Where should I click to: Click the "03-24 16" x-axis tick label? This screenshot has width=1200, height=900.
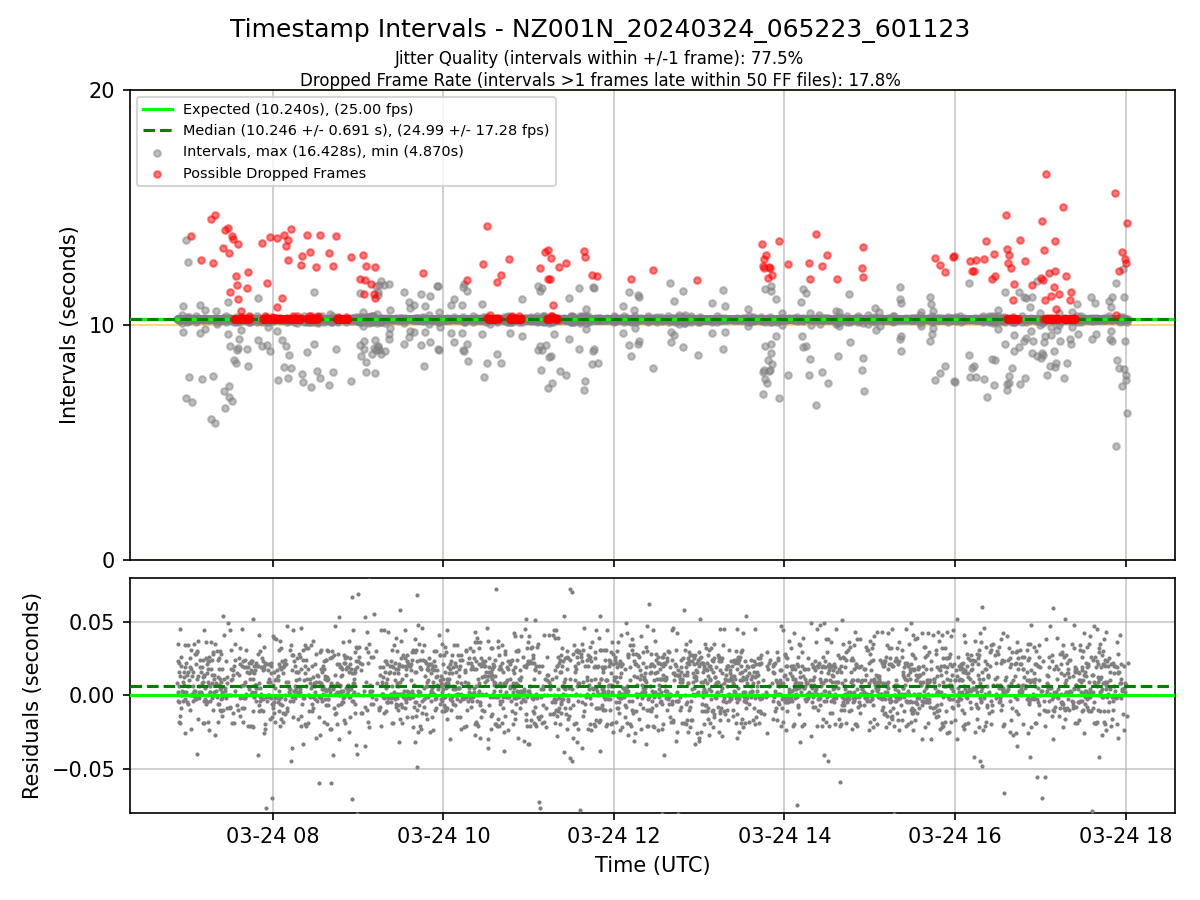coord(955,835)
